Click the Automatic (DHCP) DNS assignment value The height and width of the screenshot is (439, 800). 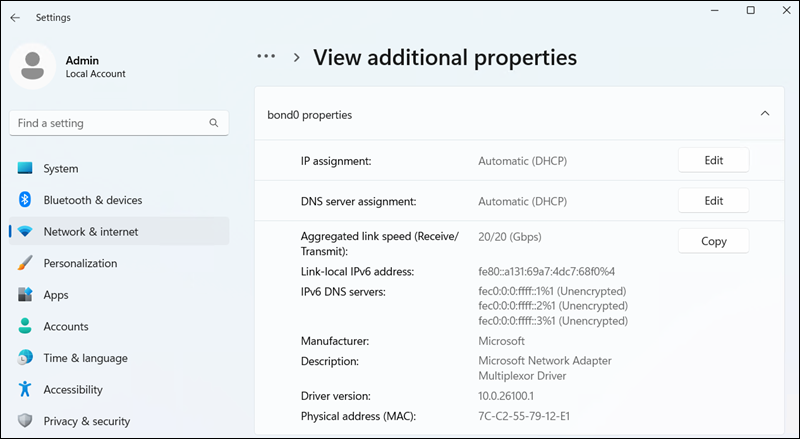[522, 201]
